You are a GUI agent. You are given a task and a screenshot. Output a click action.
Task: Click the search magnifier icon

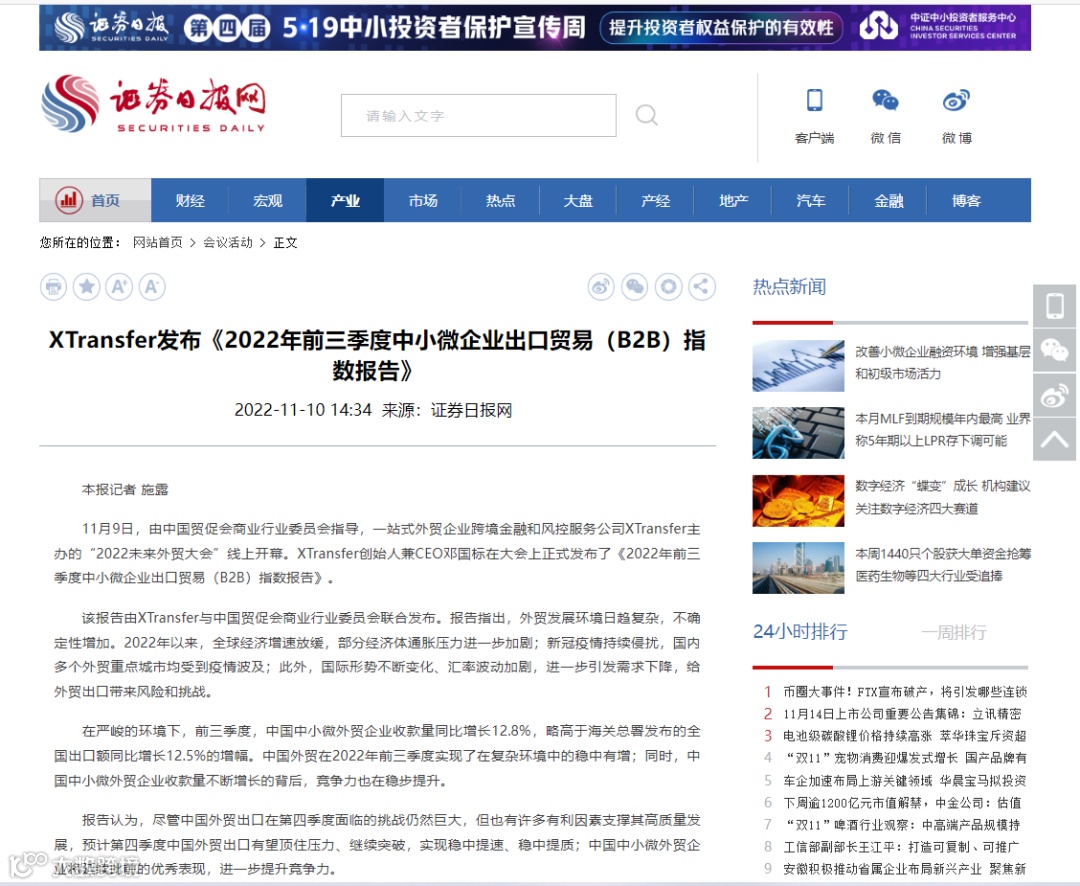point(646,115)
